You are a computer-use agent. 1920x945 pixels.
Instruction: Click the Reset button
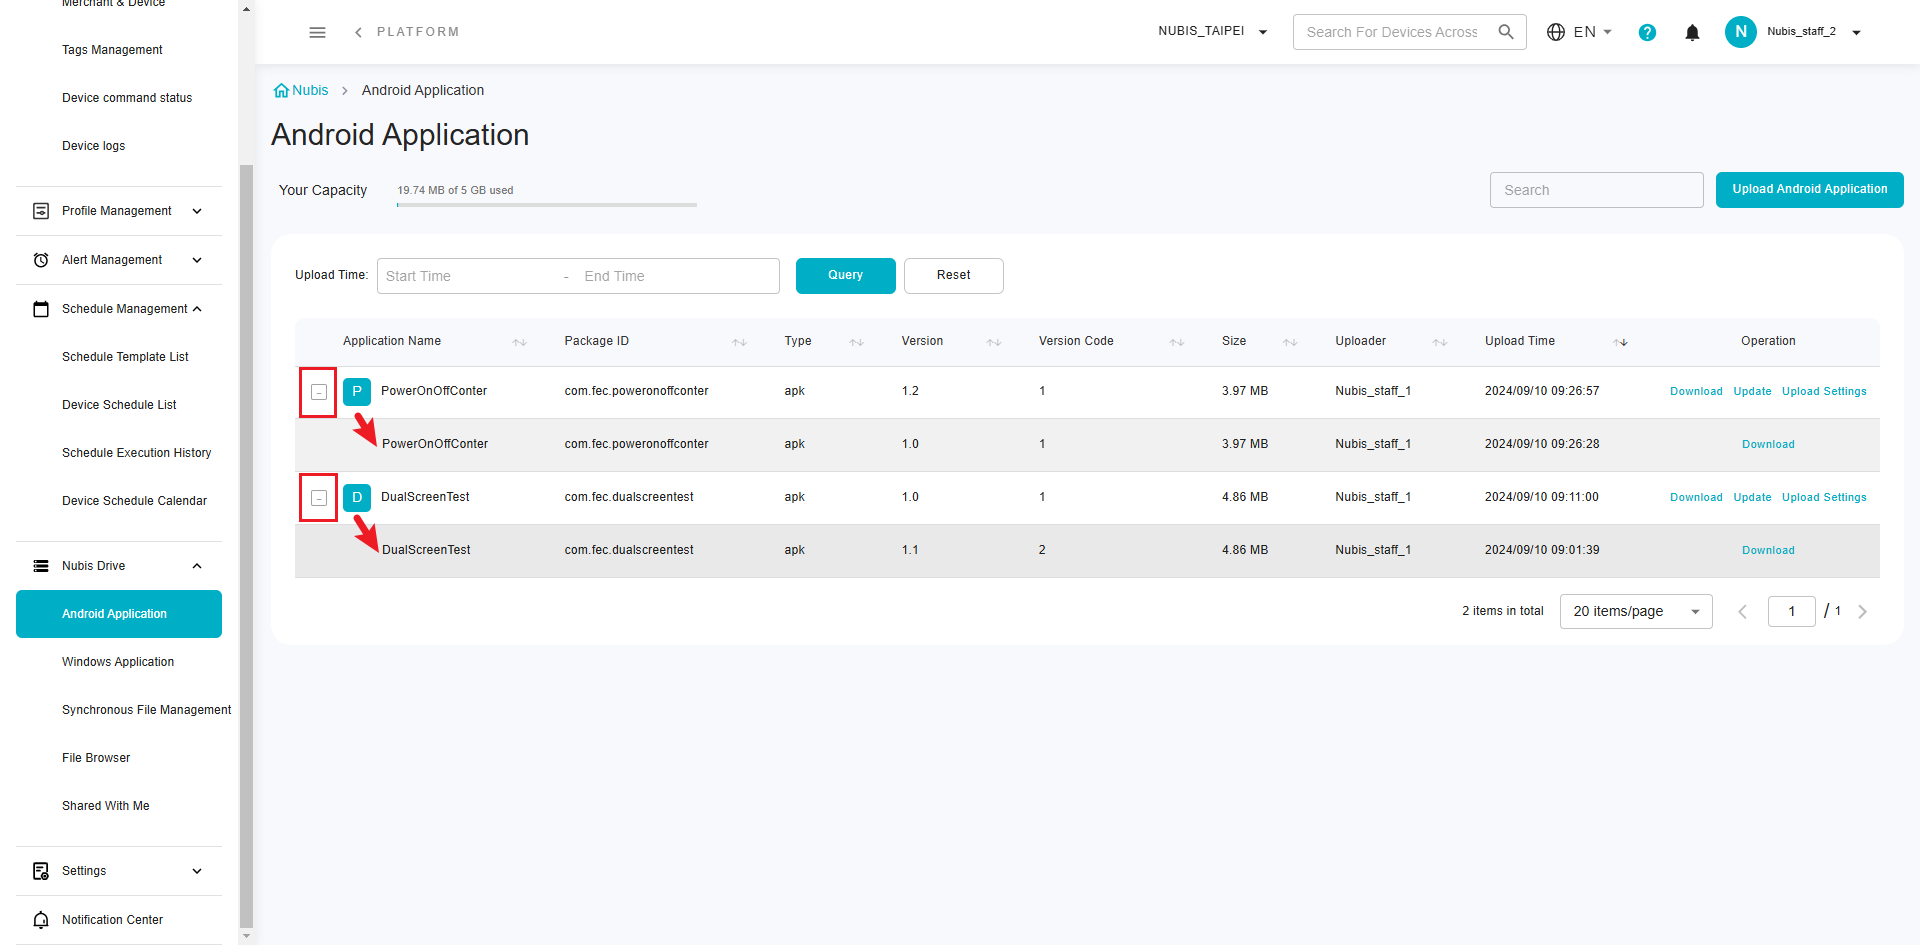click(x=954, y=276)
